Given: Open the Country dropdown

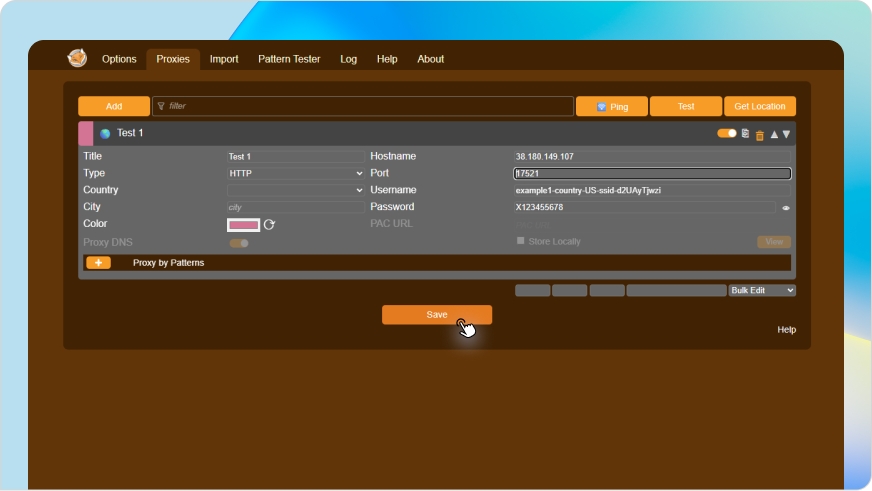Looking at the screenshot, I should point(296,190).
